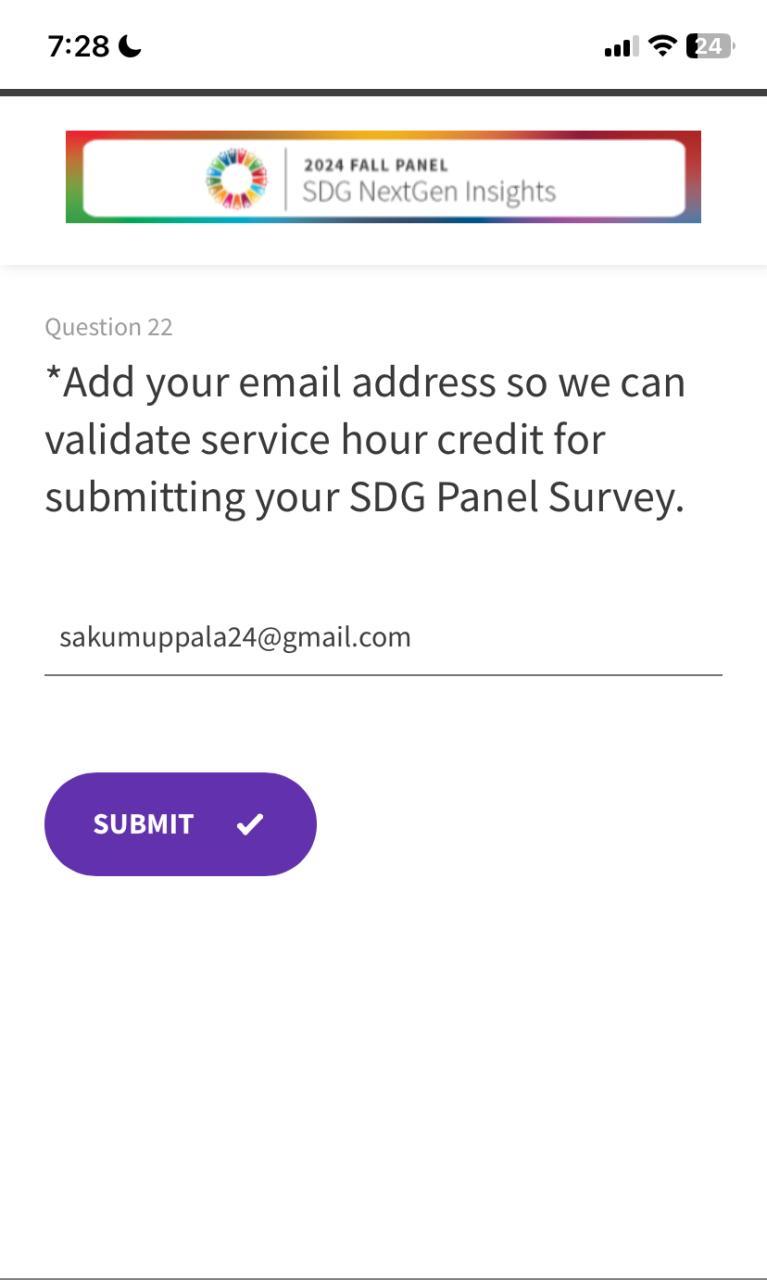Viewport: 767px width, 1280px height.
Task: Tap the cellular signal bars icon
Action: pyautogui.click(x=620, y=46)
